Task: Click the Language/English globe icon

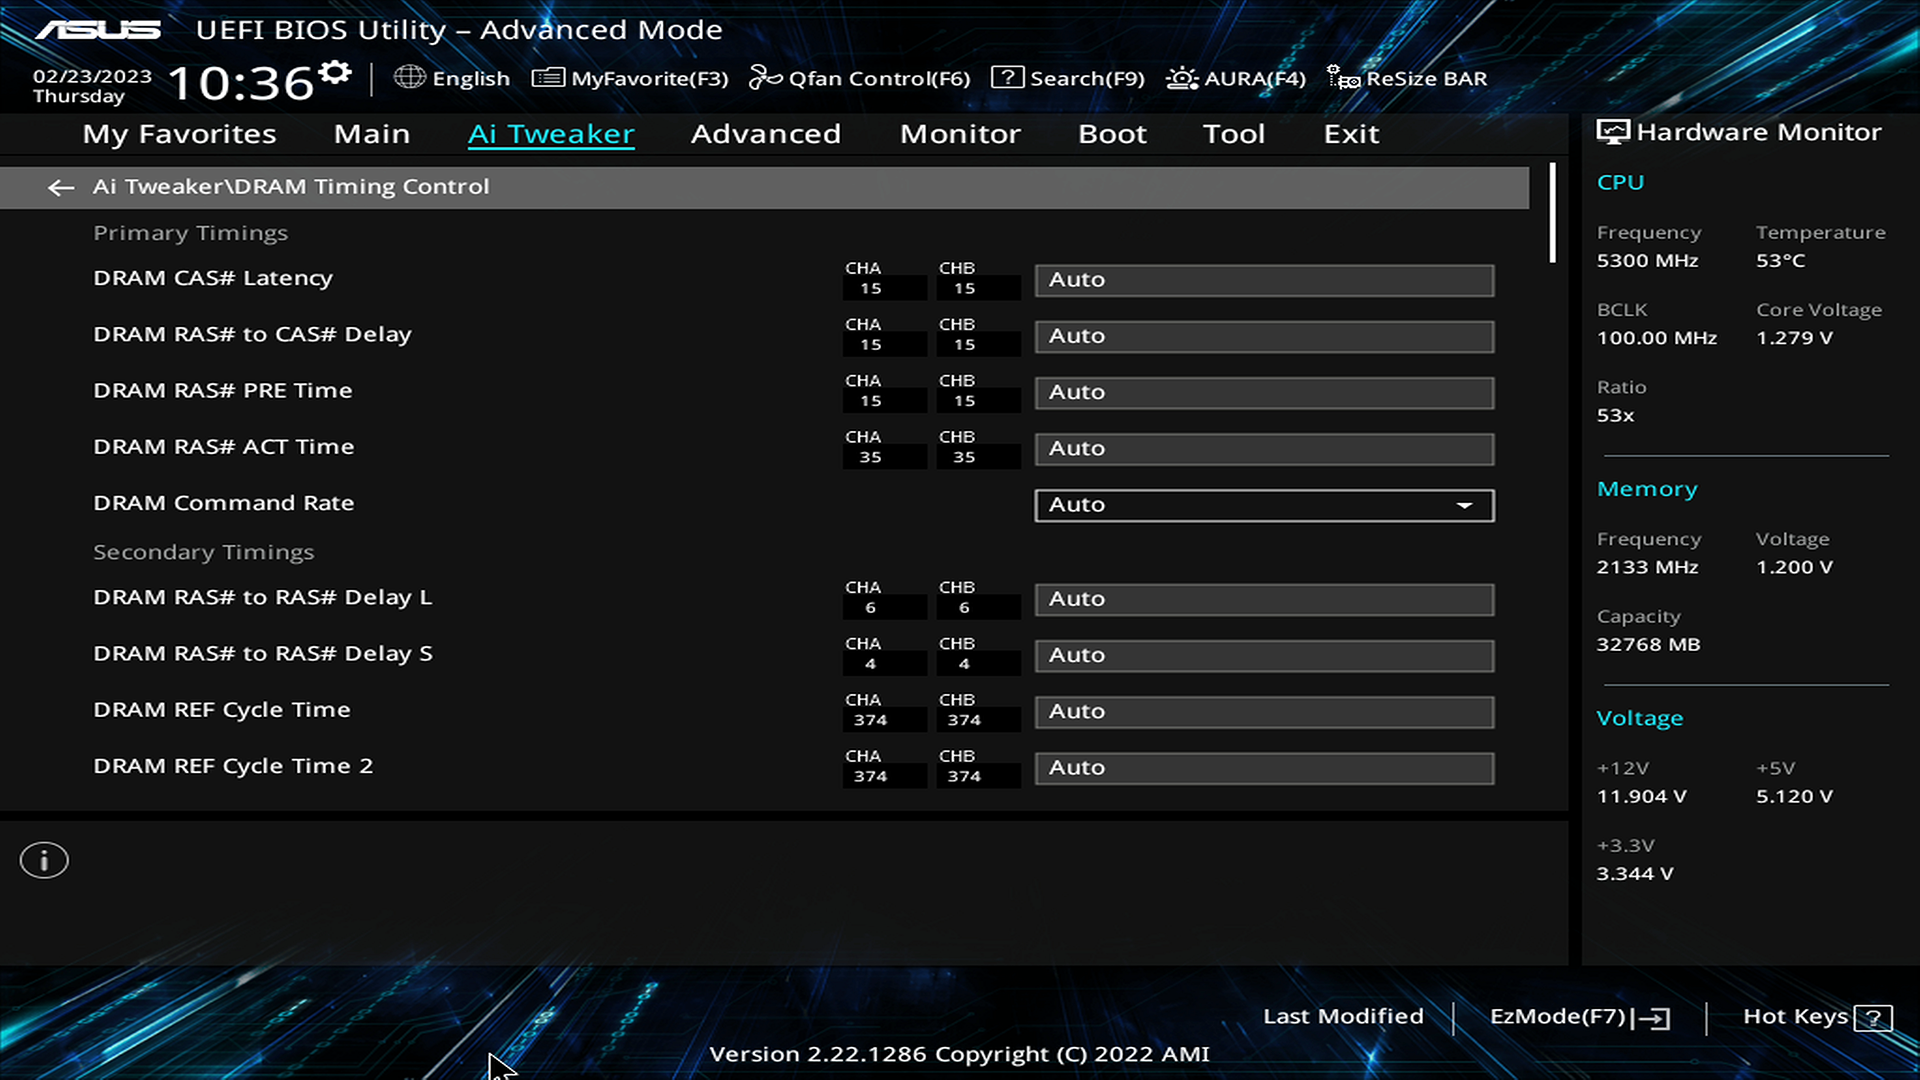Action: point(409,78)
